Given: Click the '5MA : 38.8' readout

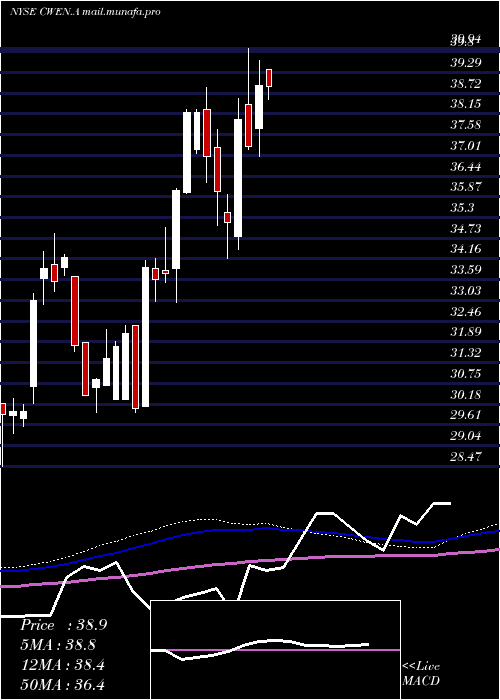Looking at the screenshot, I should coord(58,645).
